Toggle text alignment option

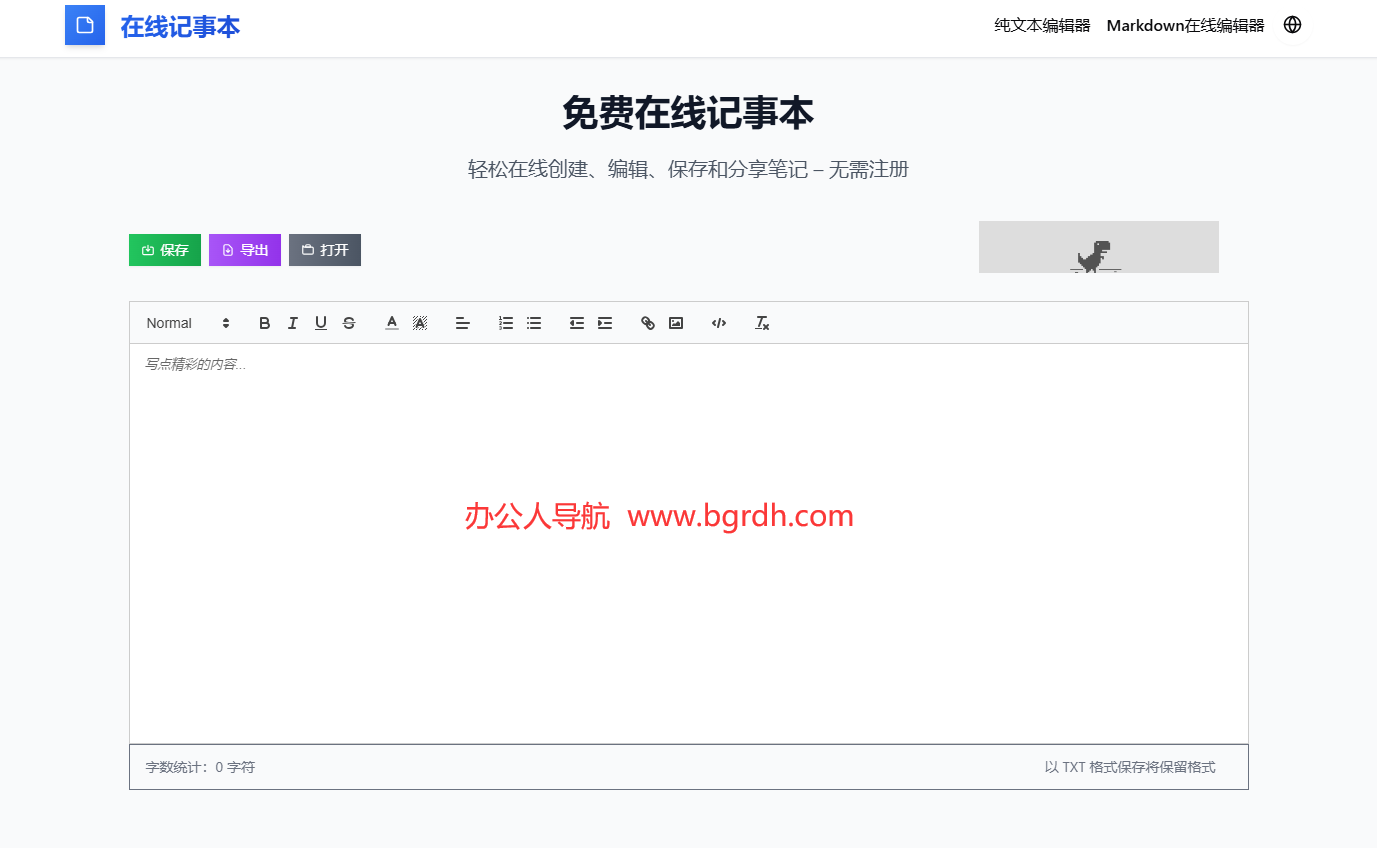click(462, 322)
